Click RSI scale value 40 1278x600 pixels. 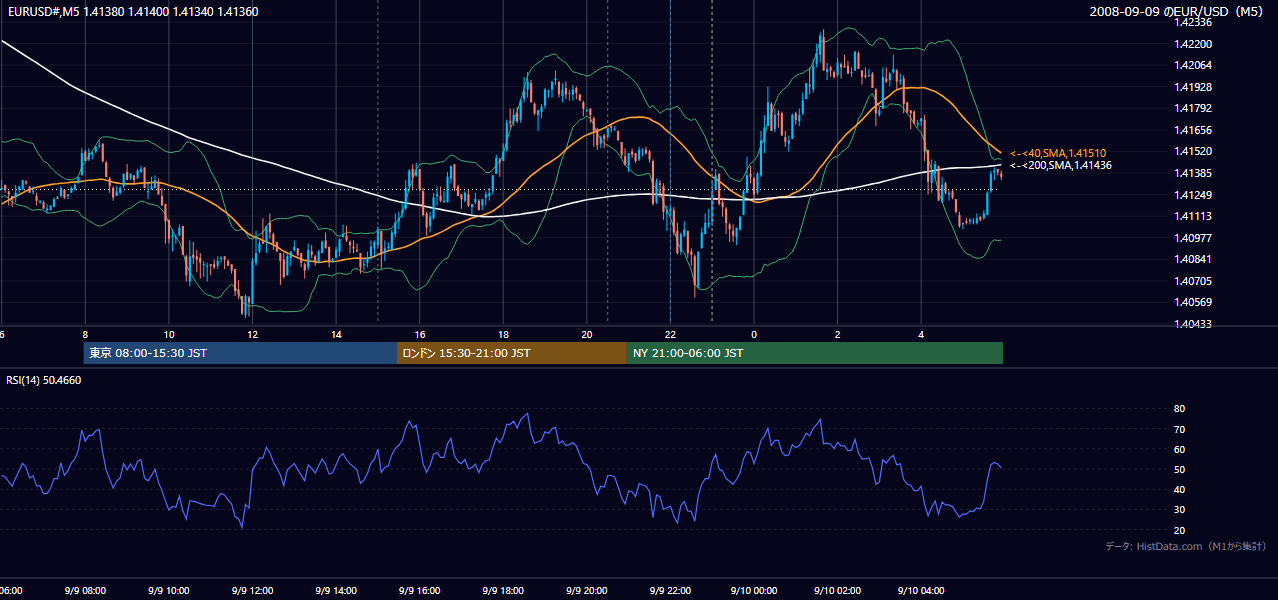coord(1180,489)
